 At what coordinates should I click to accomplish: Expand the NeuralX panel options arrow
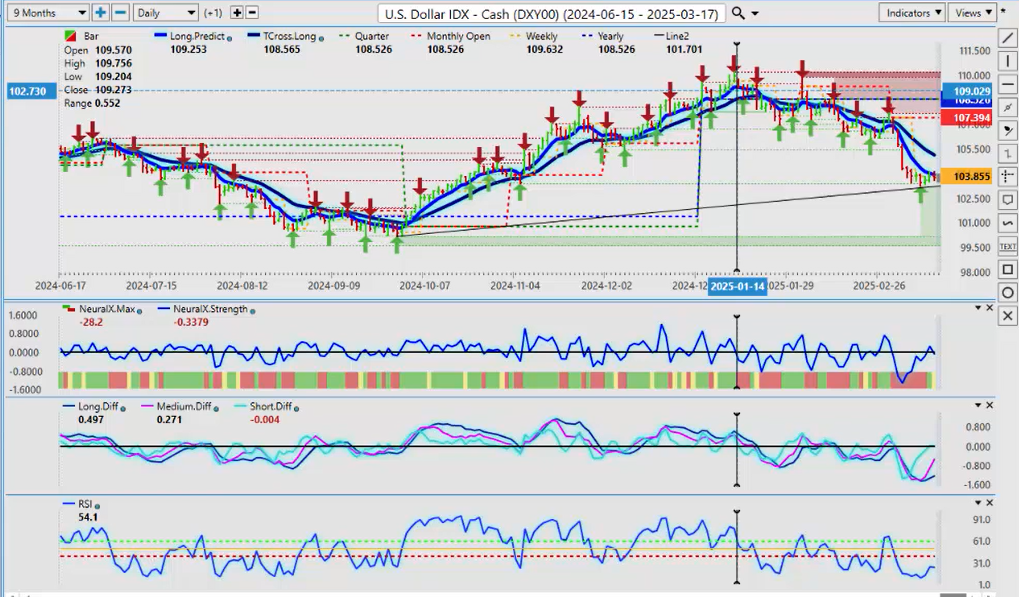975,308
